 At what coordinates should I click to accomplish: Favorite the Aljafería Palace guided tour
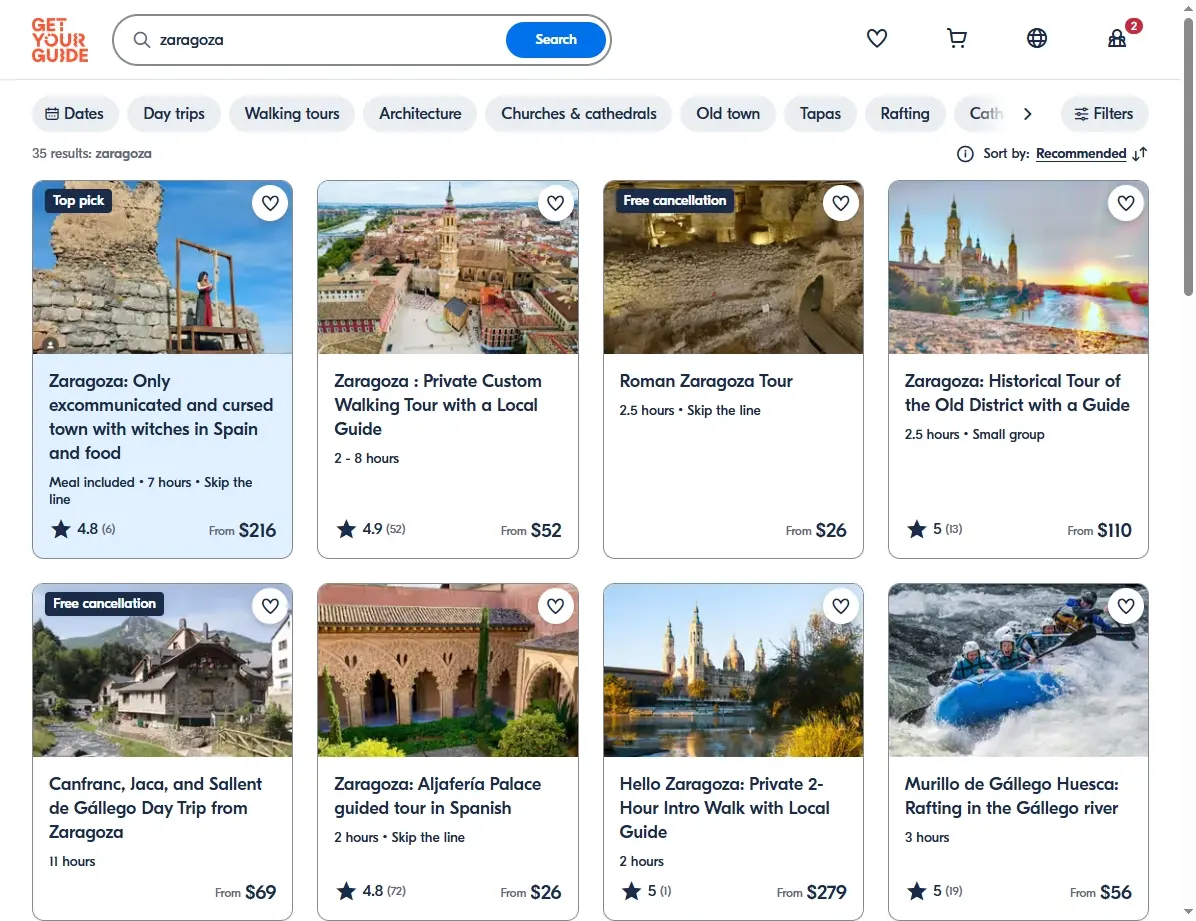tap(555, 606)
